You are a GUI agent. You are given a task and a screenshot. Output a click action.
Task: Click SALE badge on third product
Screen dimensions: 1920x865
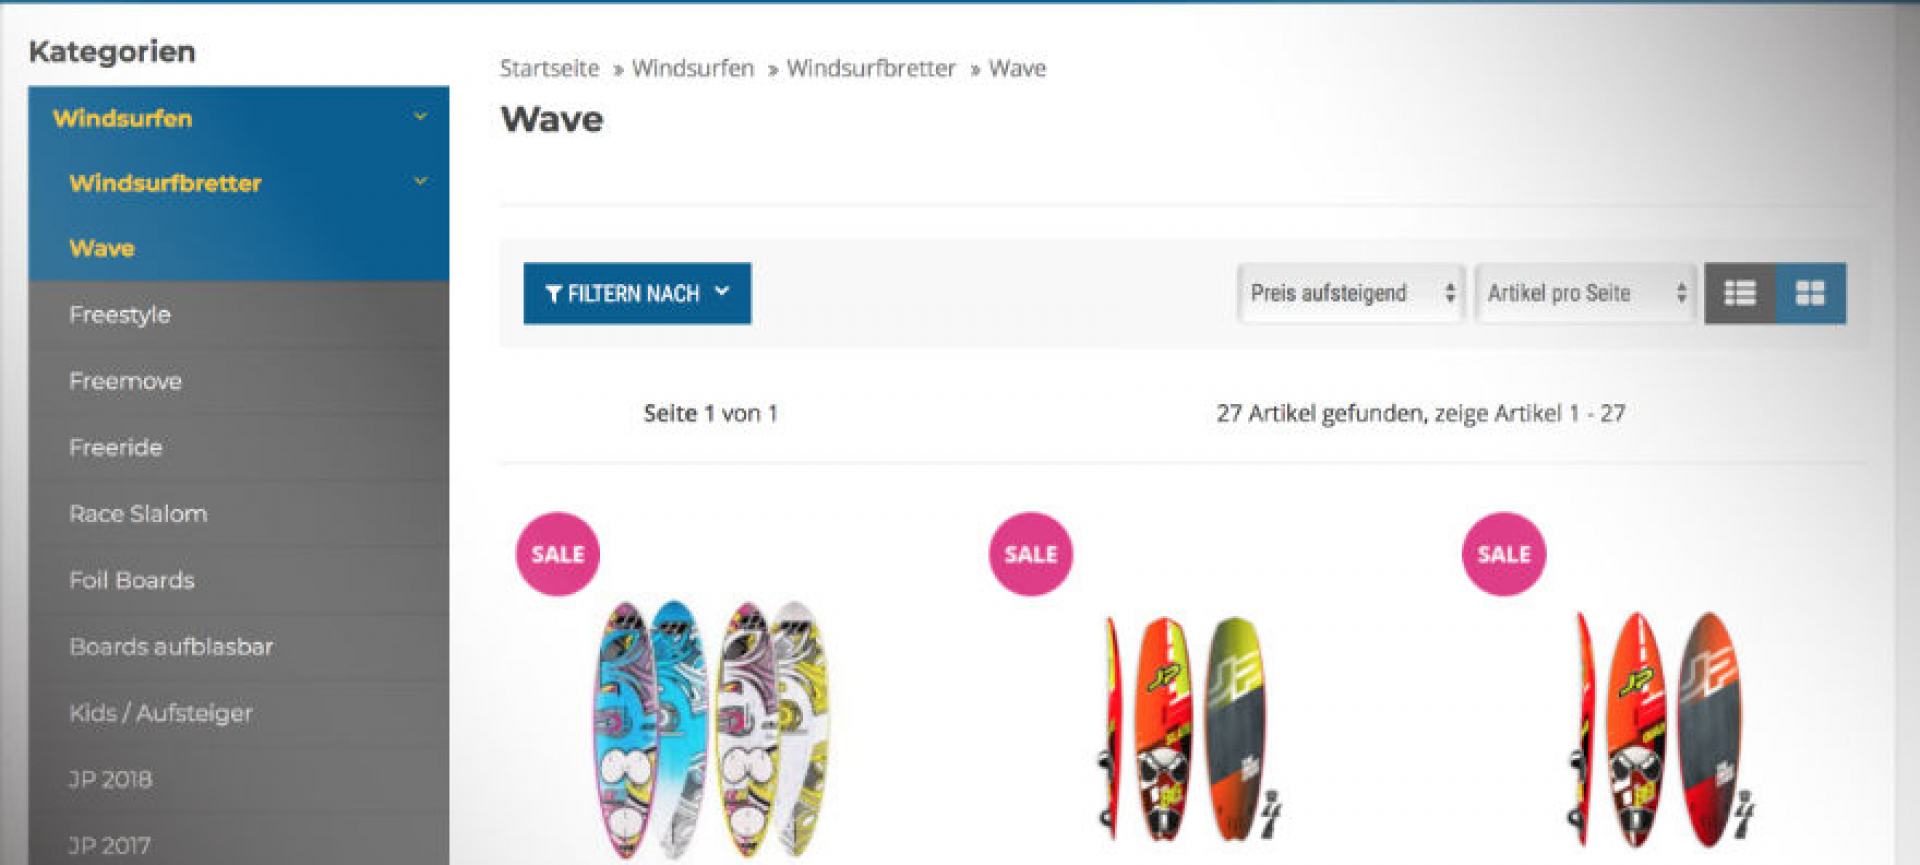click(x=1504, y=554)
